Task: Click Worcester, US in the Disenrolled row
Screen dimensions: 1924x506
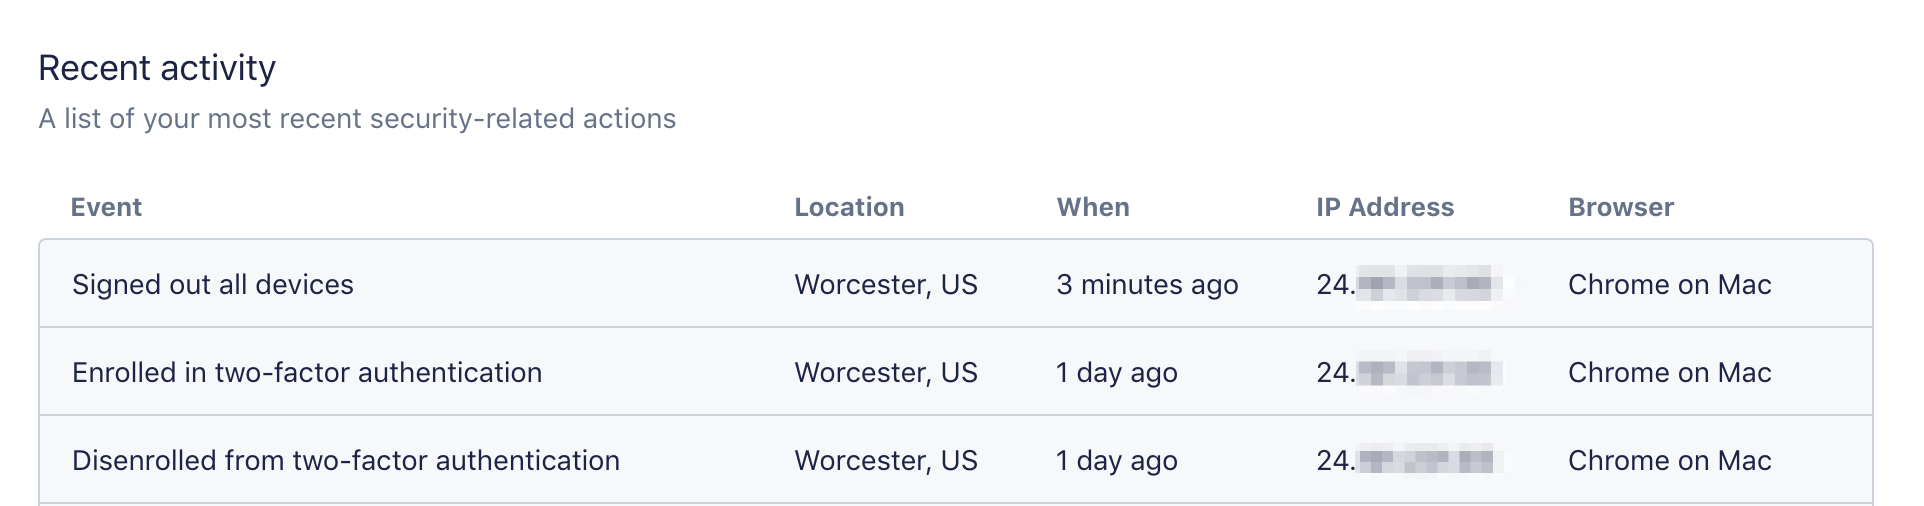Action: pyautogui.click(x=886, y=461)
